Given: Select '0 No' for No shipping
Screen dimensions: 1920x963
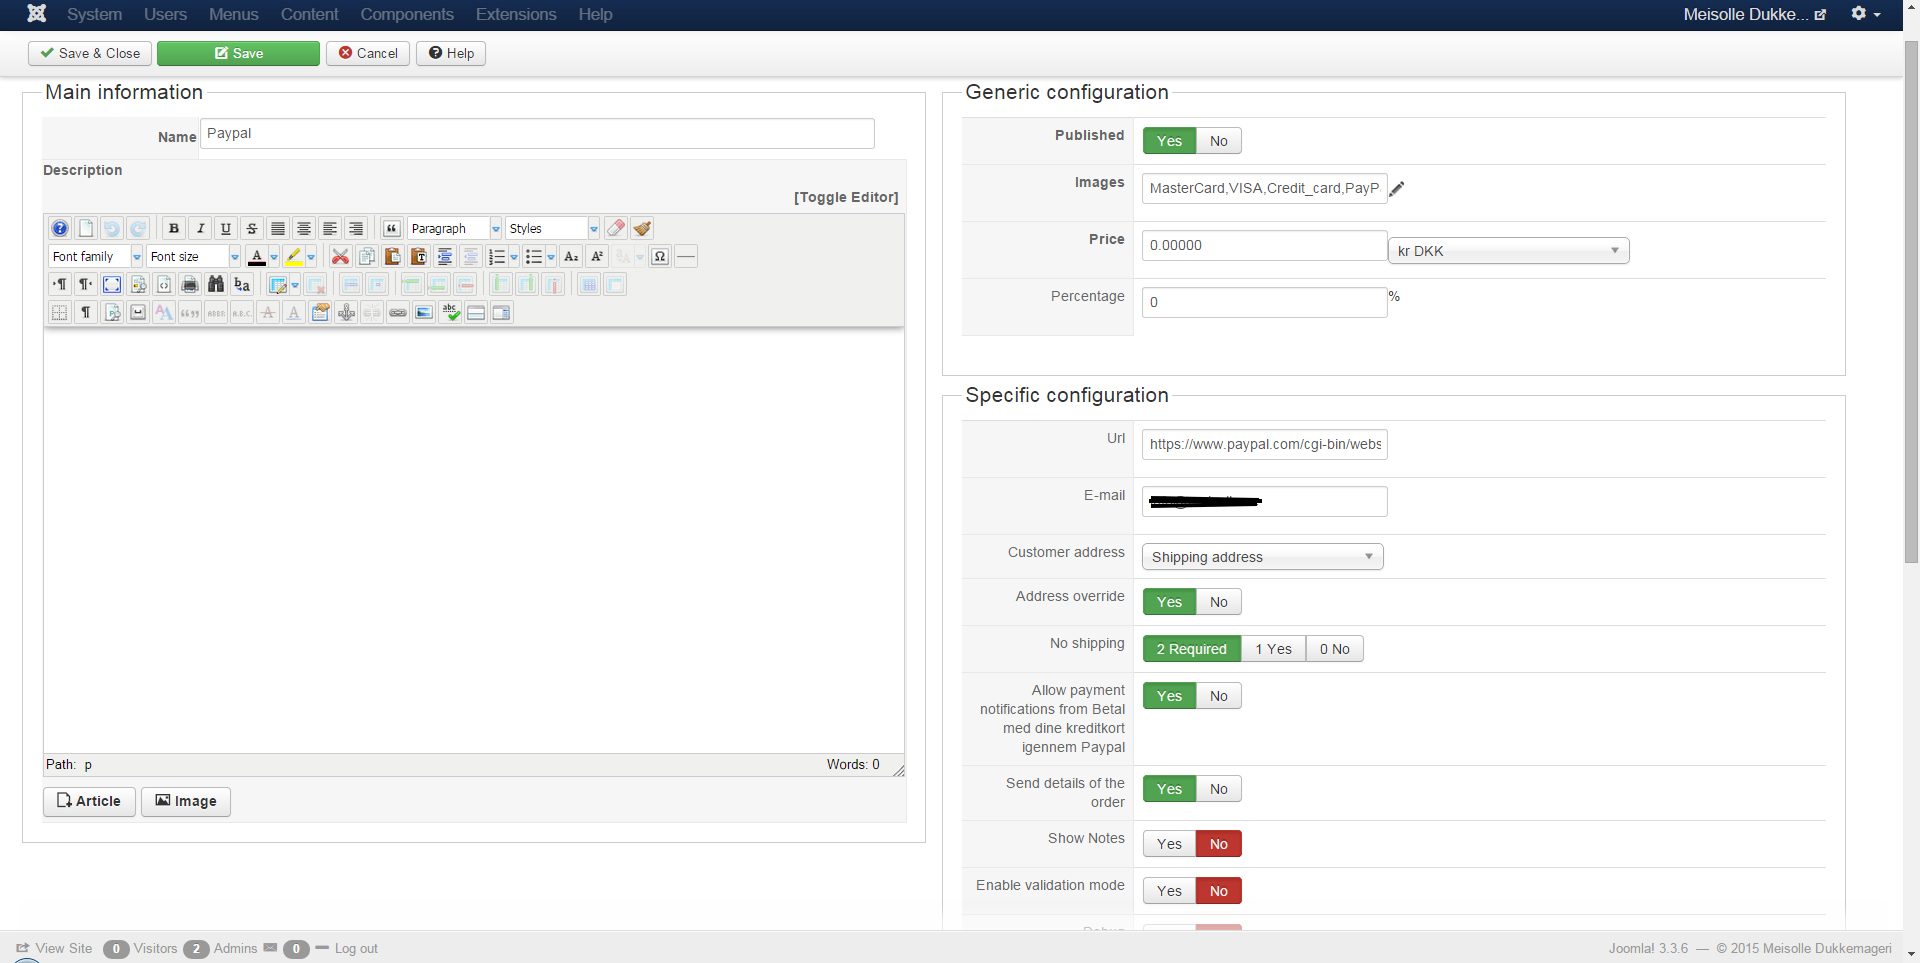Looking at the screenshot, I should coord(1334,649).
